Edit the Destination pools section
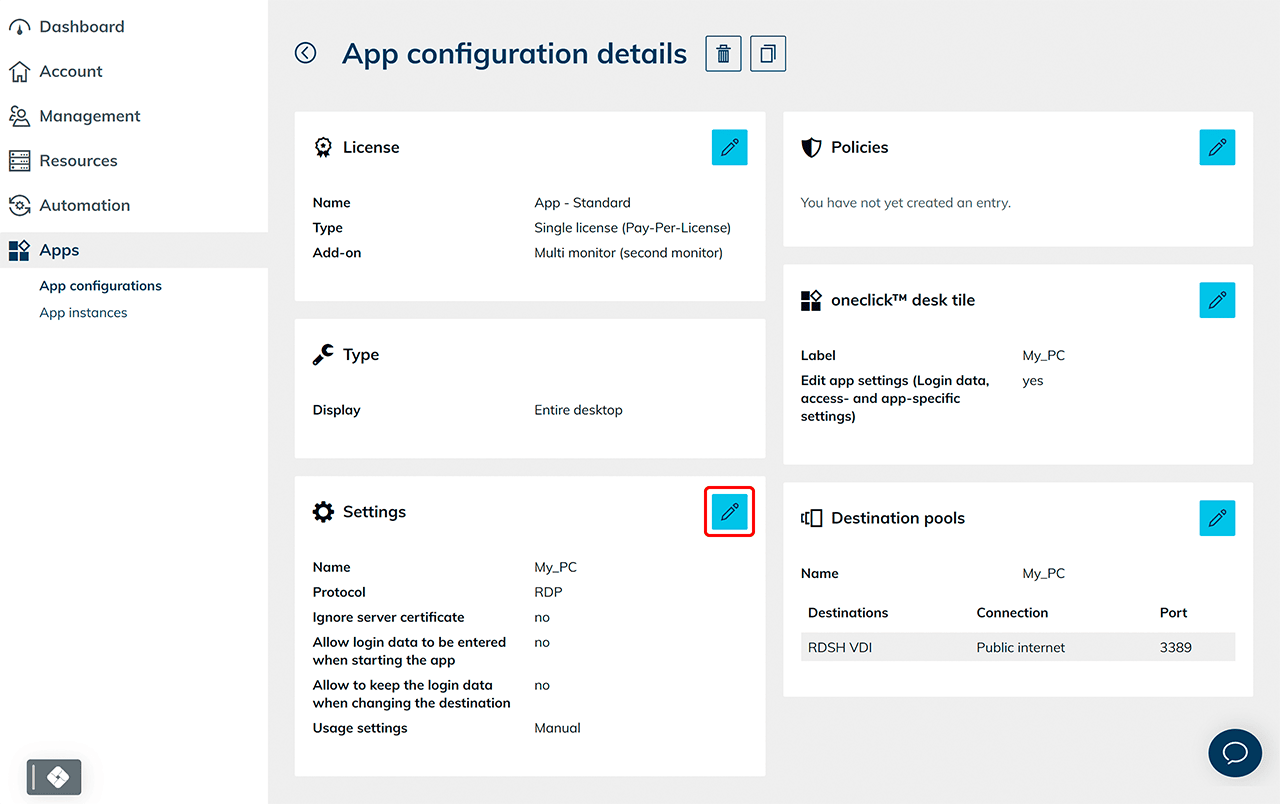 [1217, 518]
